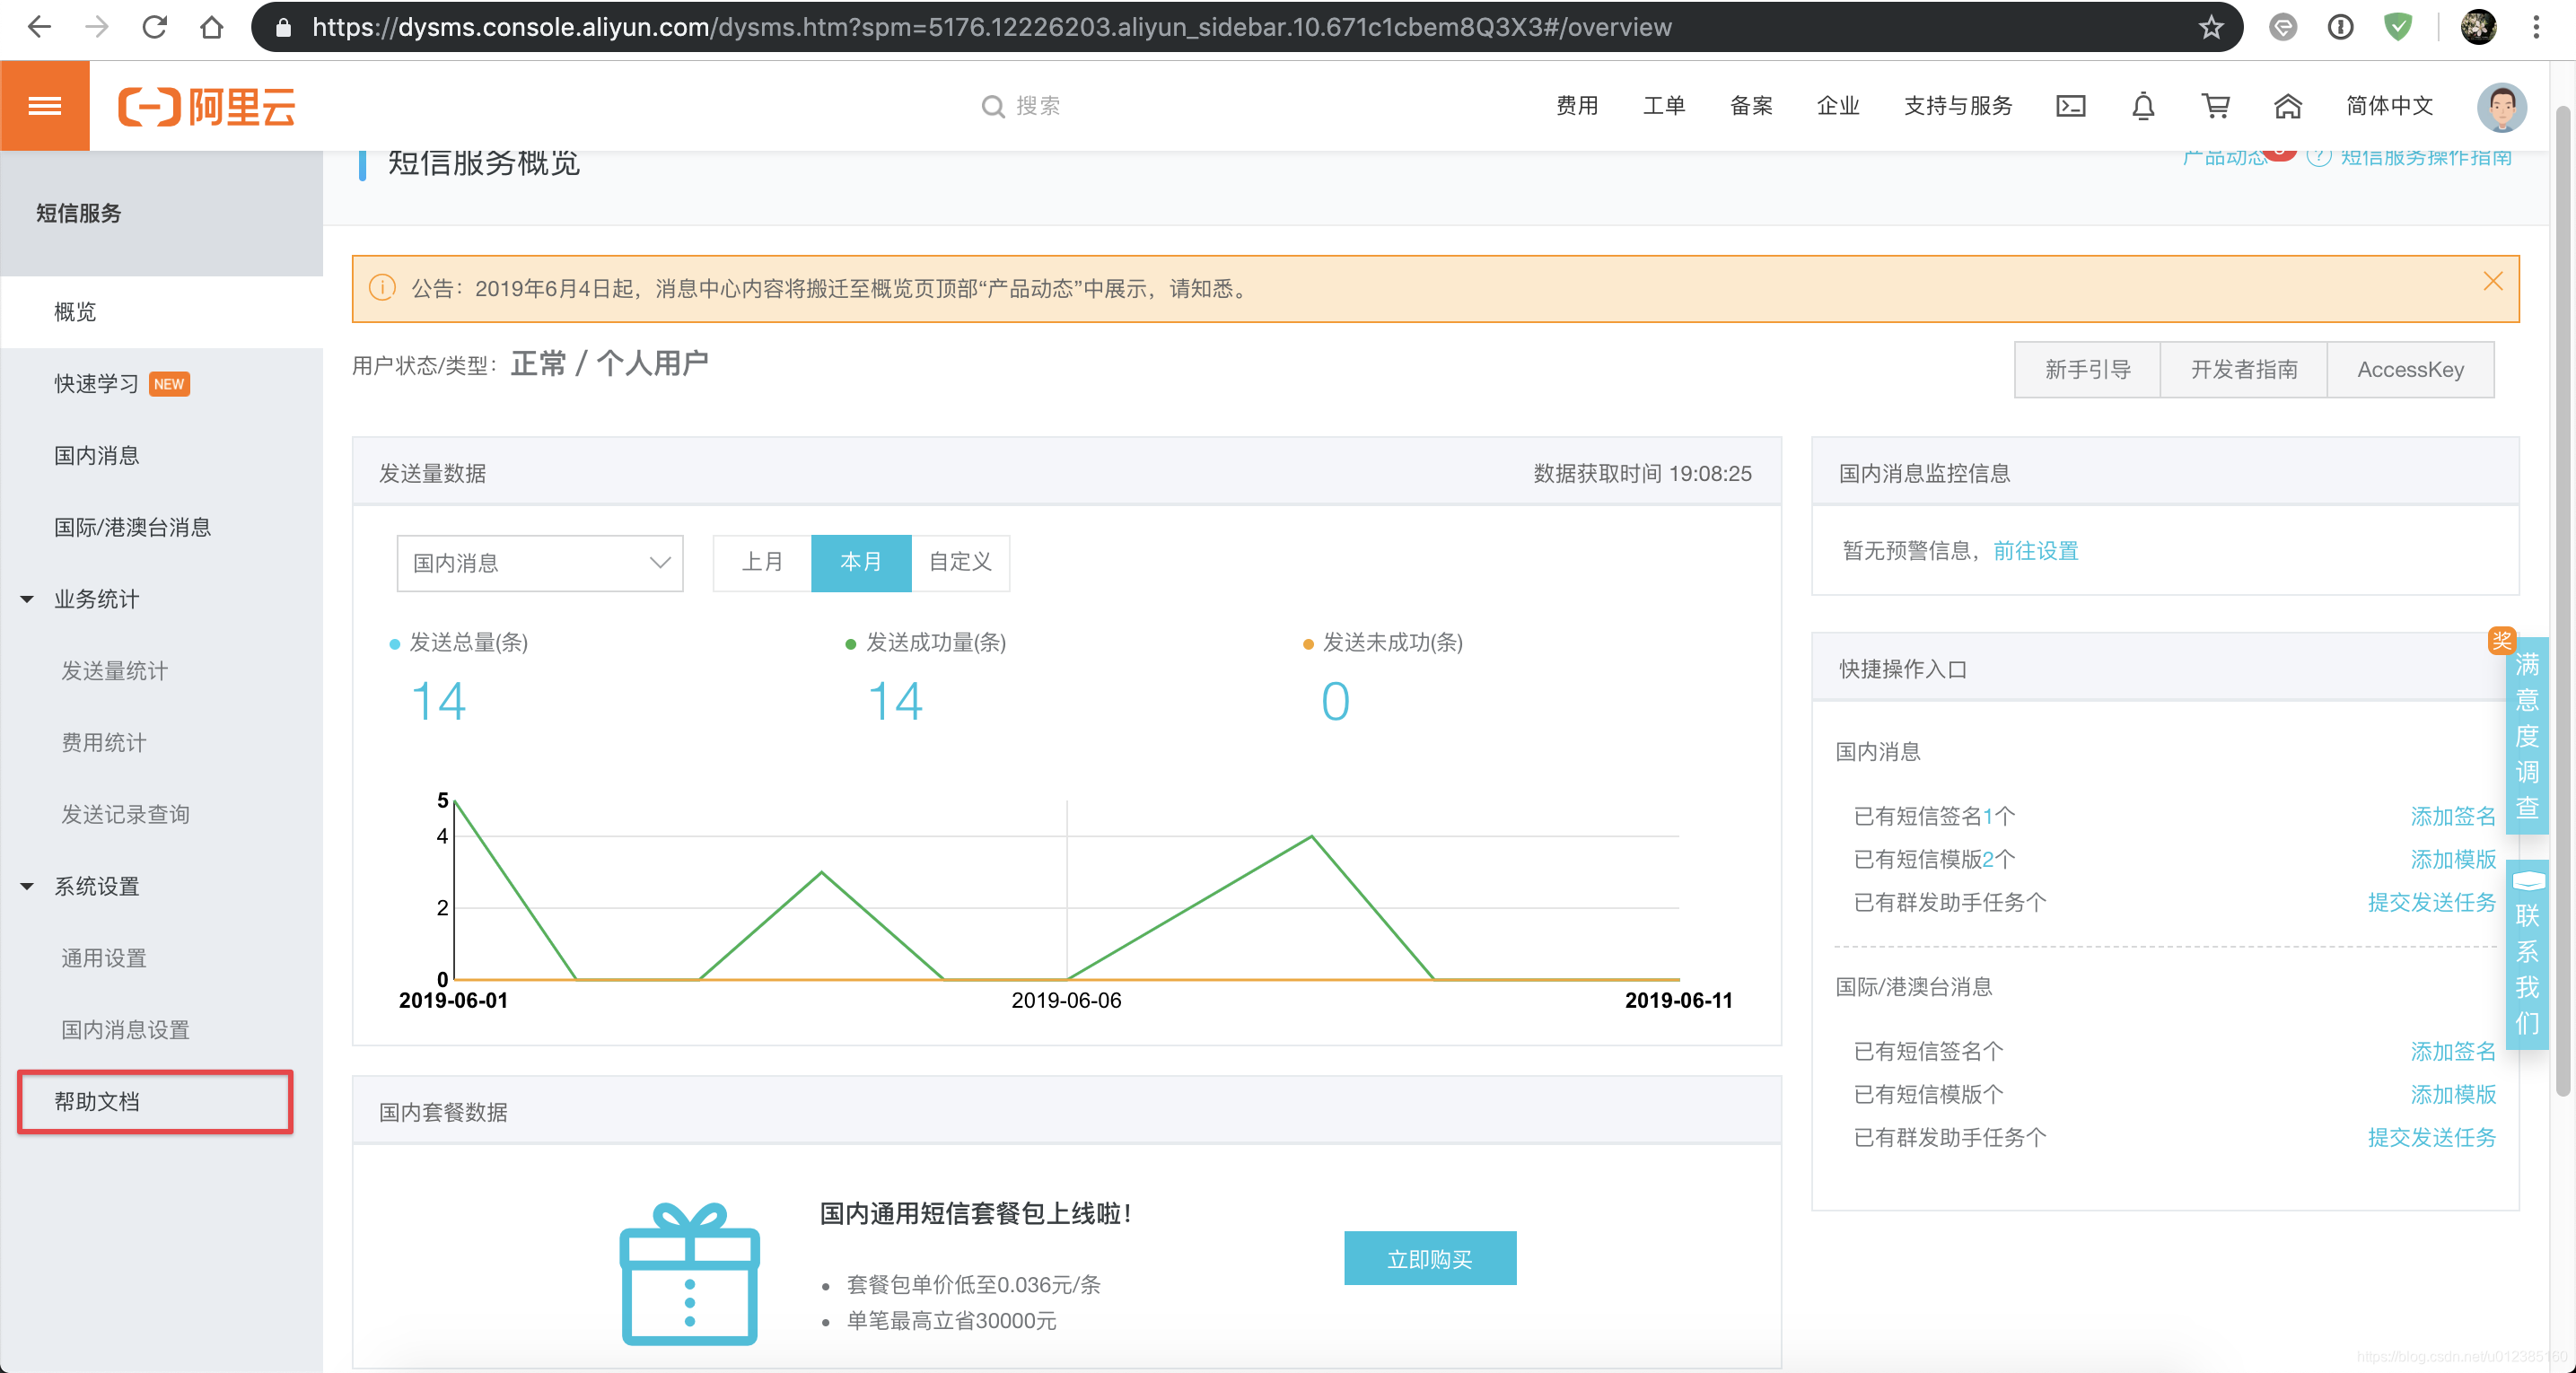Click the green shield extension icon

tap(2398, 27)
